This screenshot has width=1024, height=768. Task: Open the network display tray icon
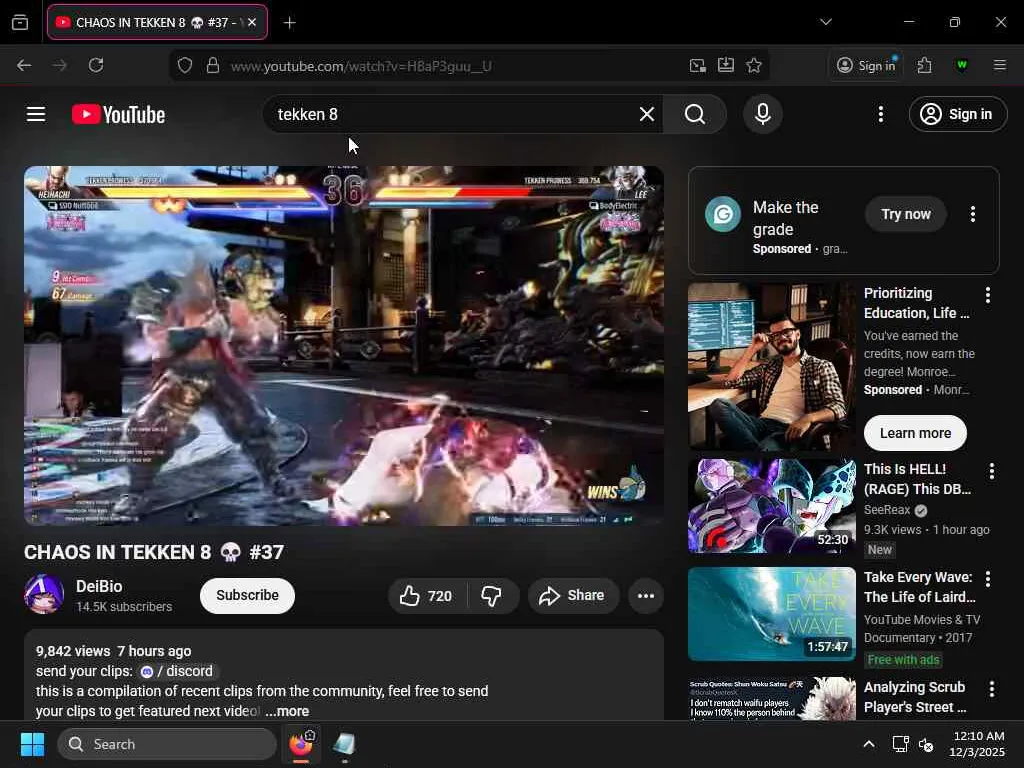point(900,744)
